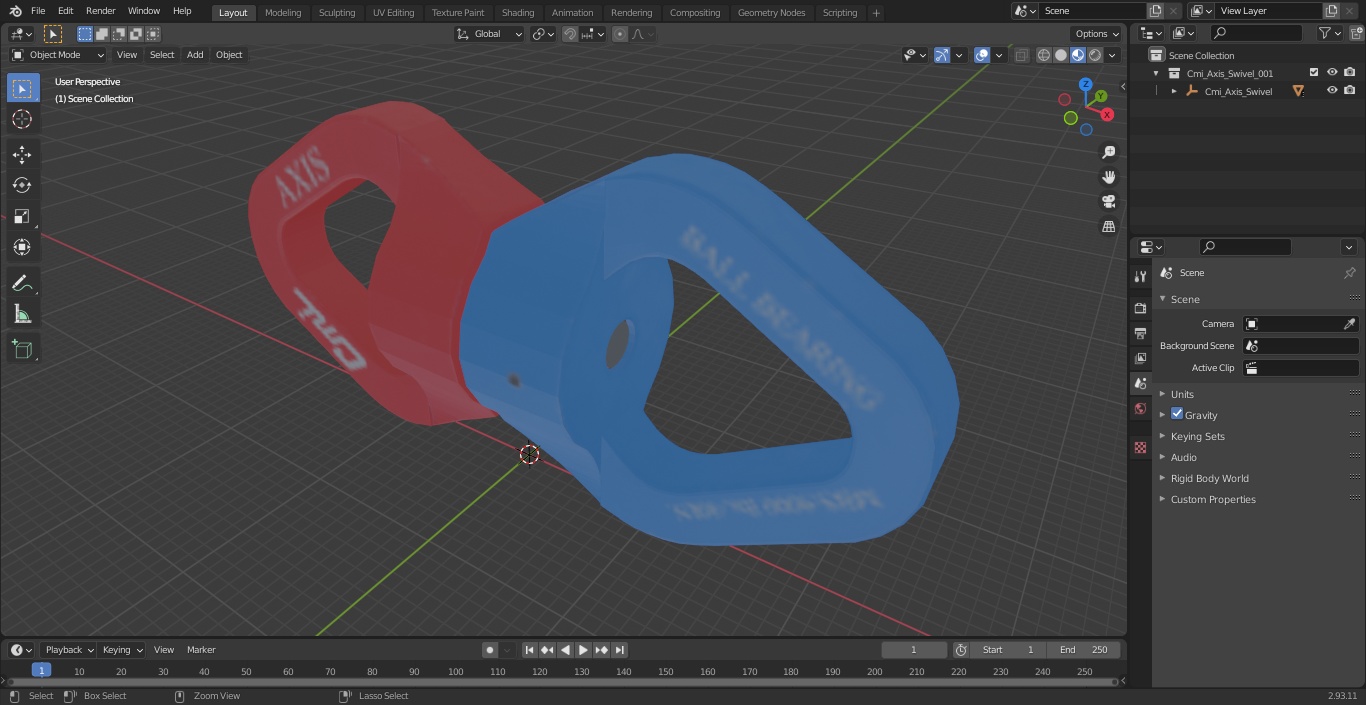Open Global transform orientation dropdown
The width and height of the screenshot is (1366, 705).
[x=489, y=34]
